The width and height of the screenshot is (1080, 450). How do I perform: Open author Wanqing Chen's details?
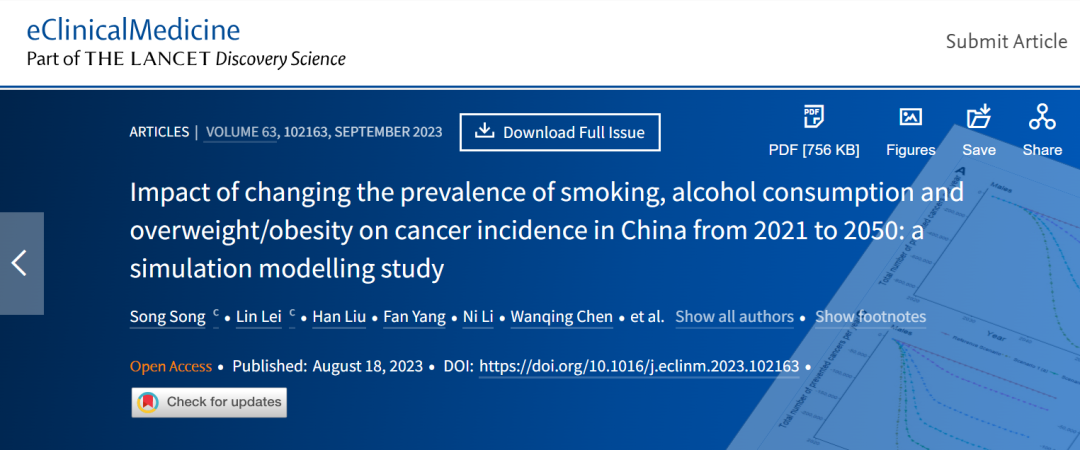[x=561, y=317]
